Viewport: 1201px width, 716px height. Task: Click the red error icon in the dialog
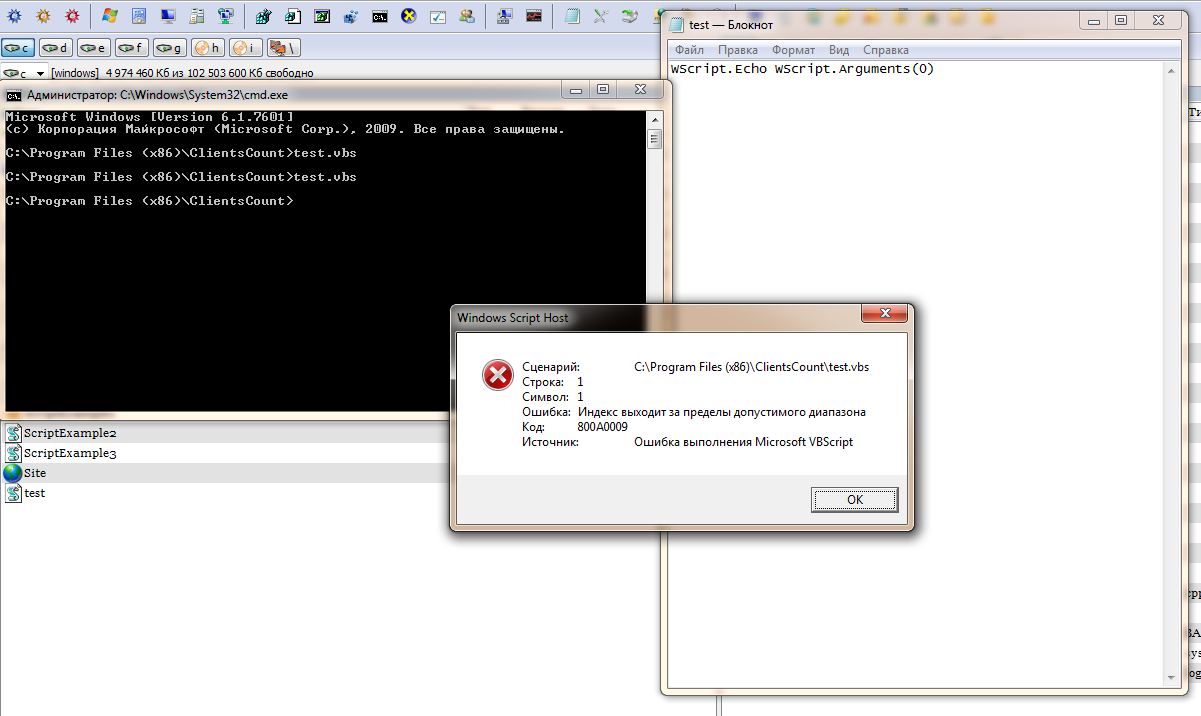click(498, 375)
